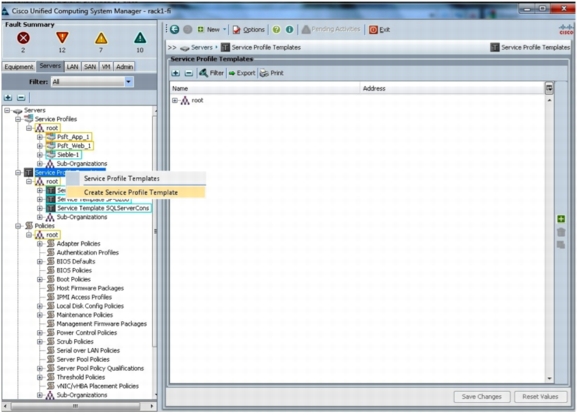Select Maintenance Policies in the tree
578x415 pixels.
(84, 315)
